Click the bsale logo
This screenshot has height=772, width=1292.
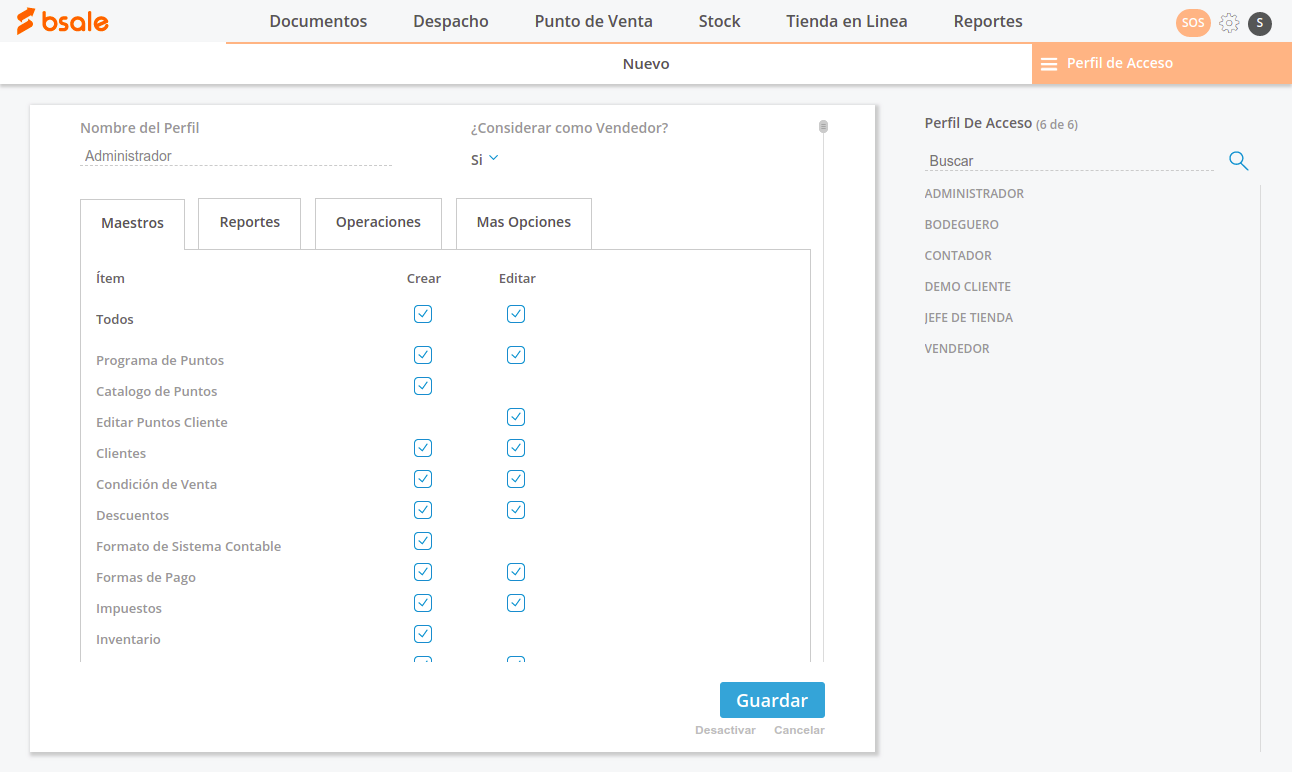(62, 21)
